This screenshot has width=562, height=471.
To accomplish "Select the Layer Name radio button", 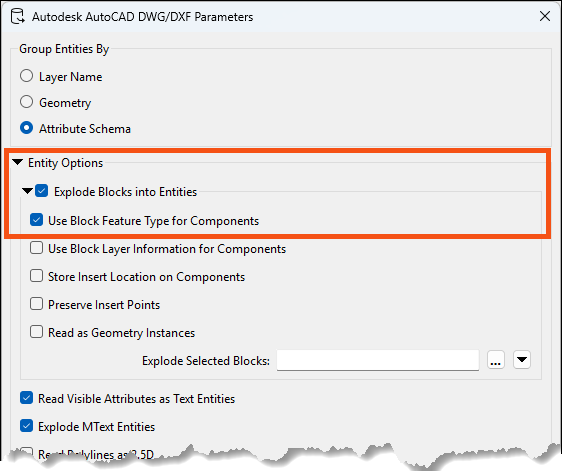I will (x=27, y=76).
